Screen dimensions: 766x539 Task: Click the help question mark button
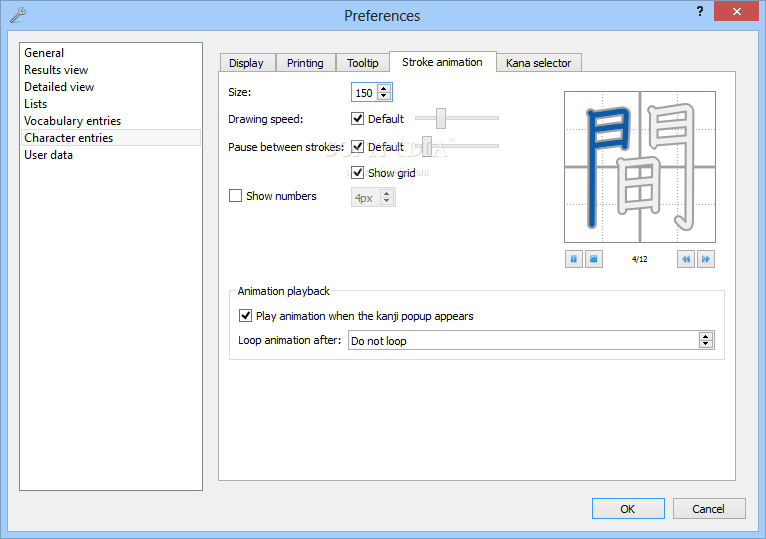pos(700,12)
